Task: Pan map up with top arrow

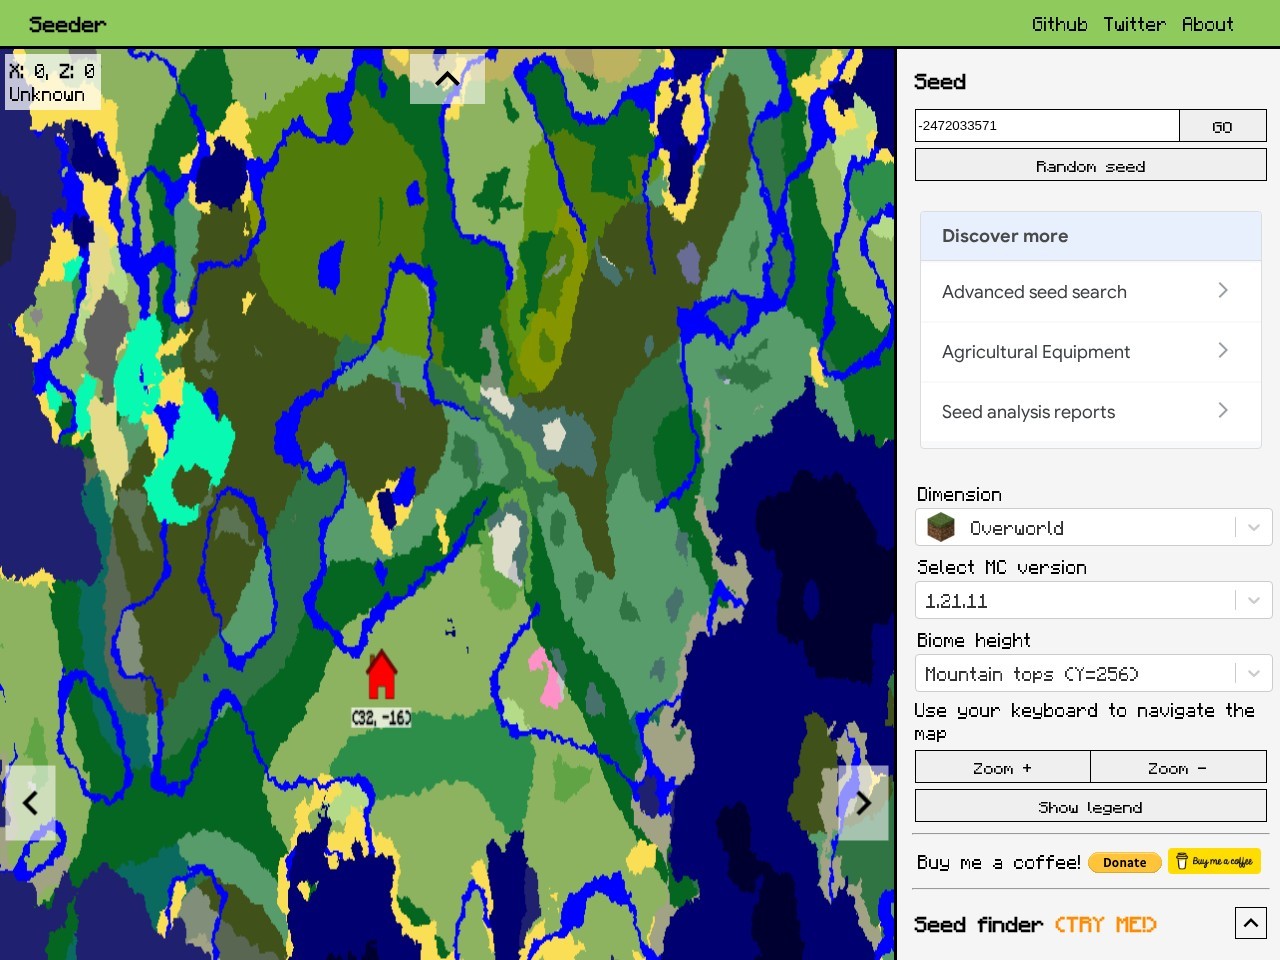Action: pyautogui.click(x=447, y=79)
